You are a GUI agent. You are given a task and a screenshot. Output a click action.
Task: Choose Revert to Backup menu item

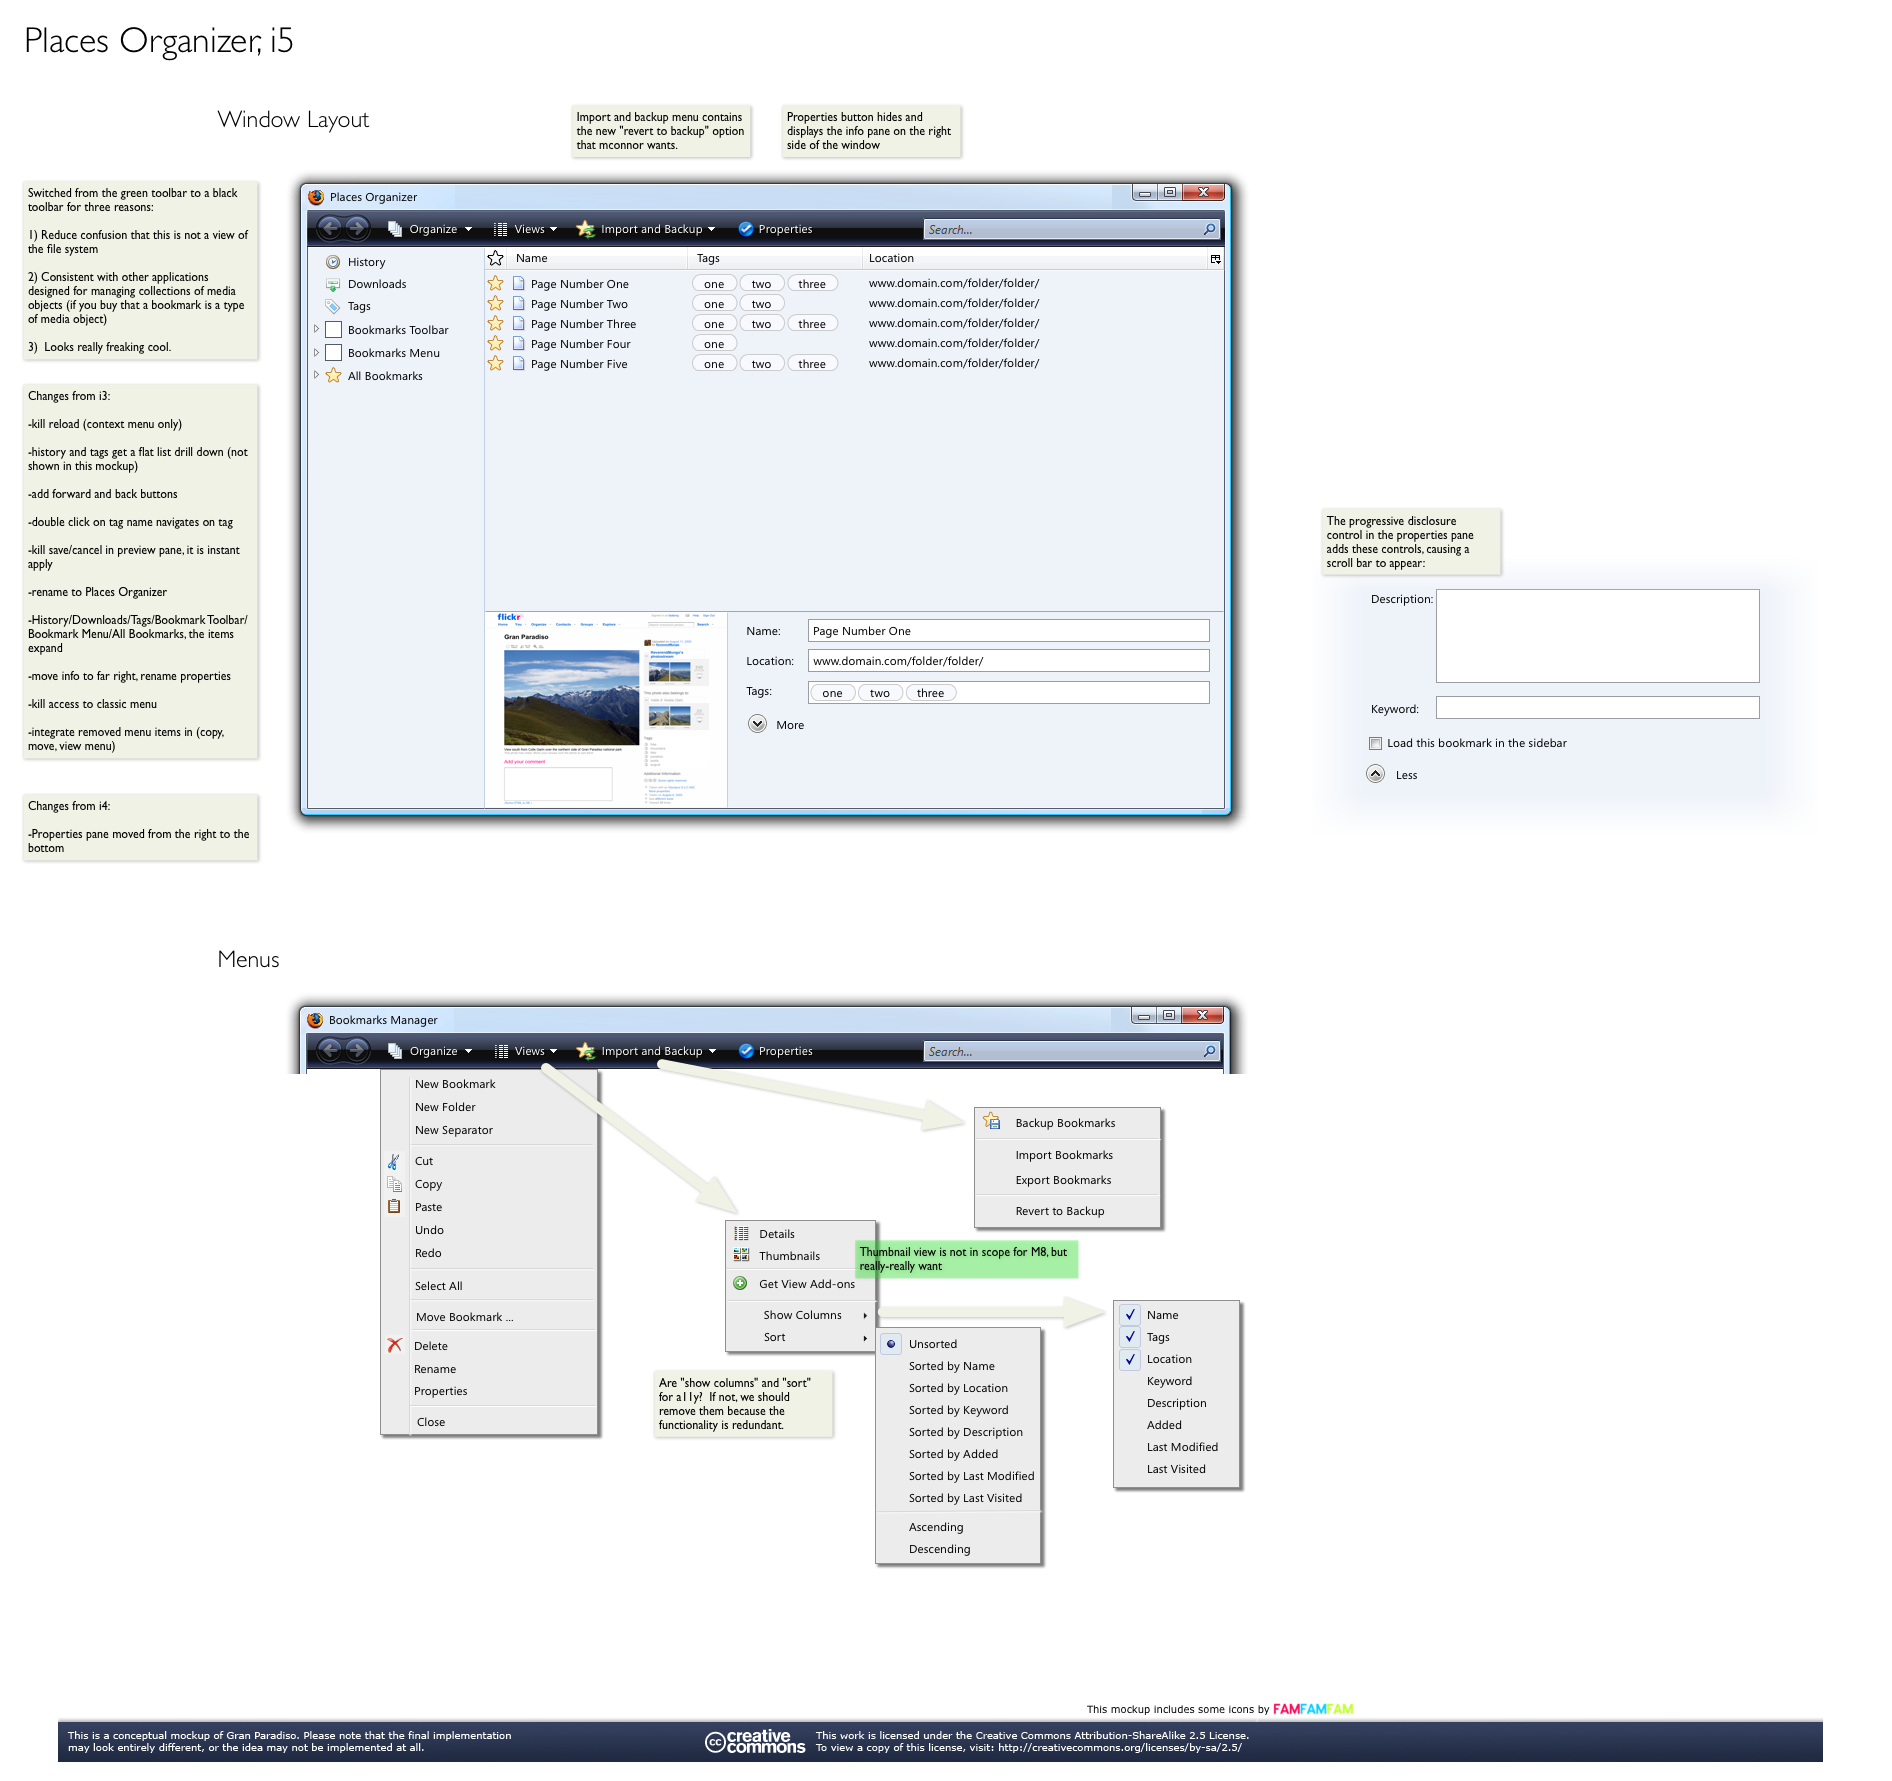[x=1059, y=1211]
